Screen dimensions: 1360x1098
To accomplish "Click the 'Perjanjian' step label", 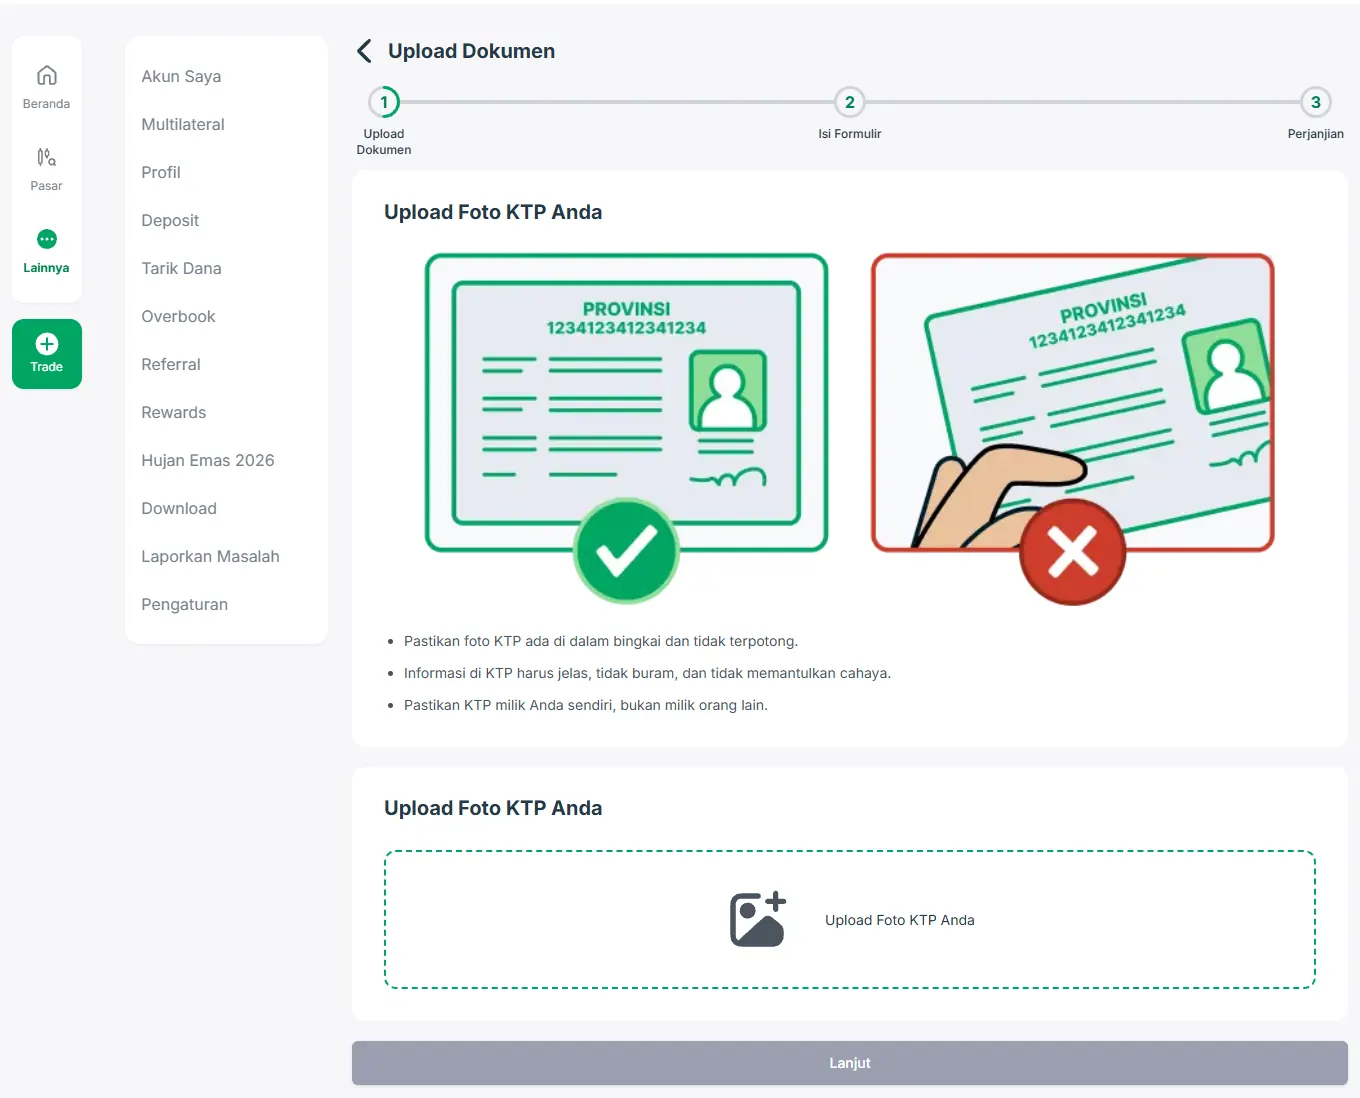I will pyautogui.click(x=1316, y=134).
